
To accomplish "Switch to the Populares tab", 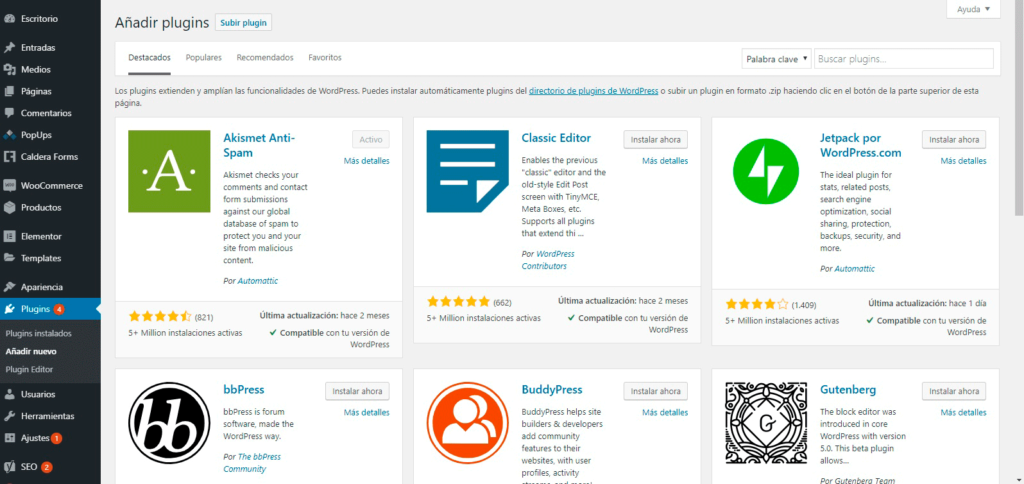I will coord(203,58).
